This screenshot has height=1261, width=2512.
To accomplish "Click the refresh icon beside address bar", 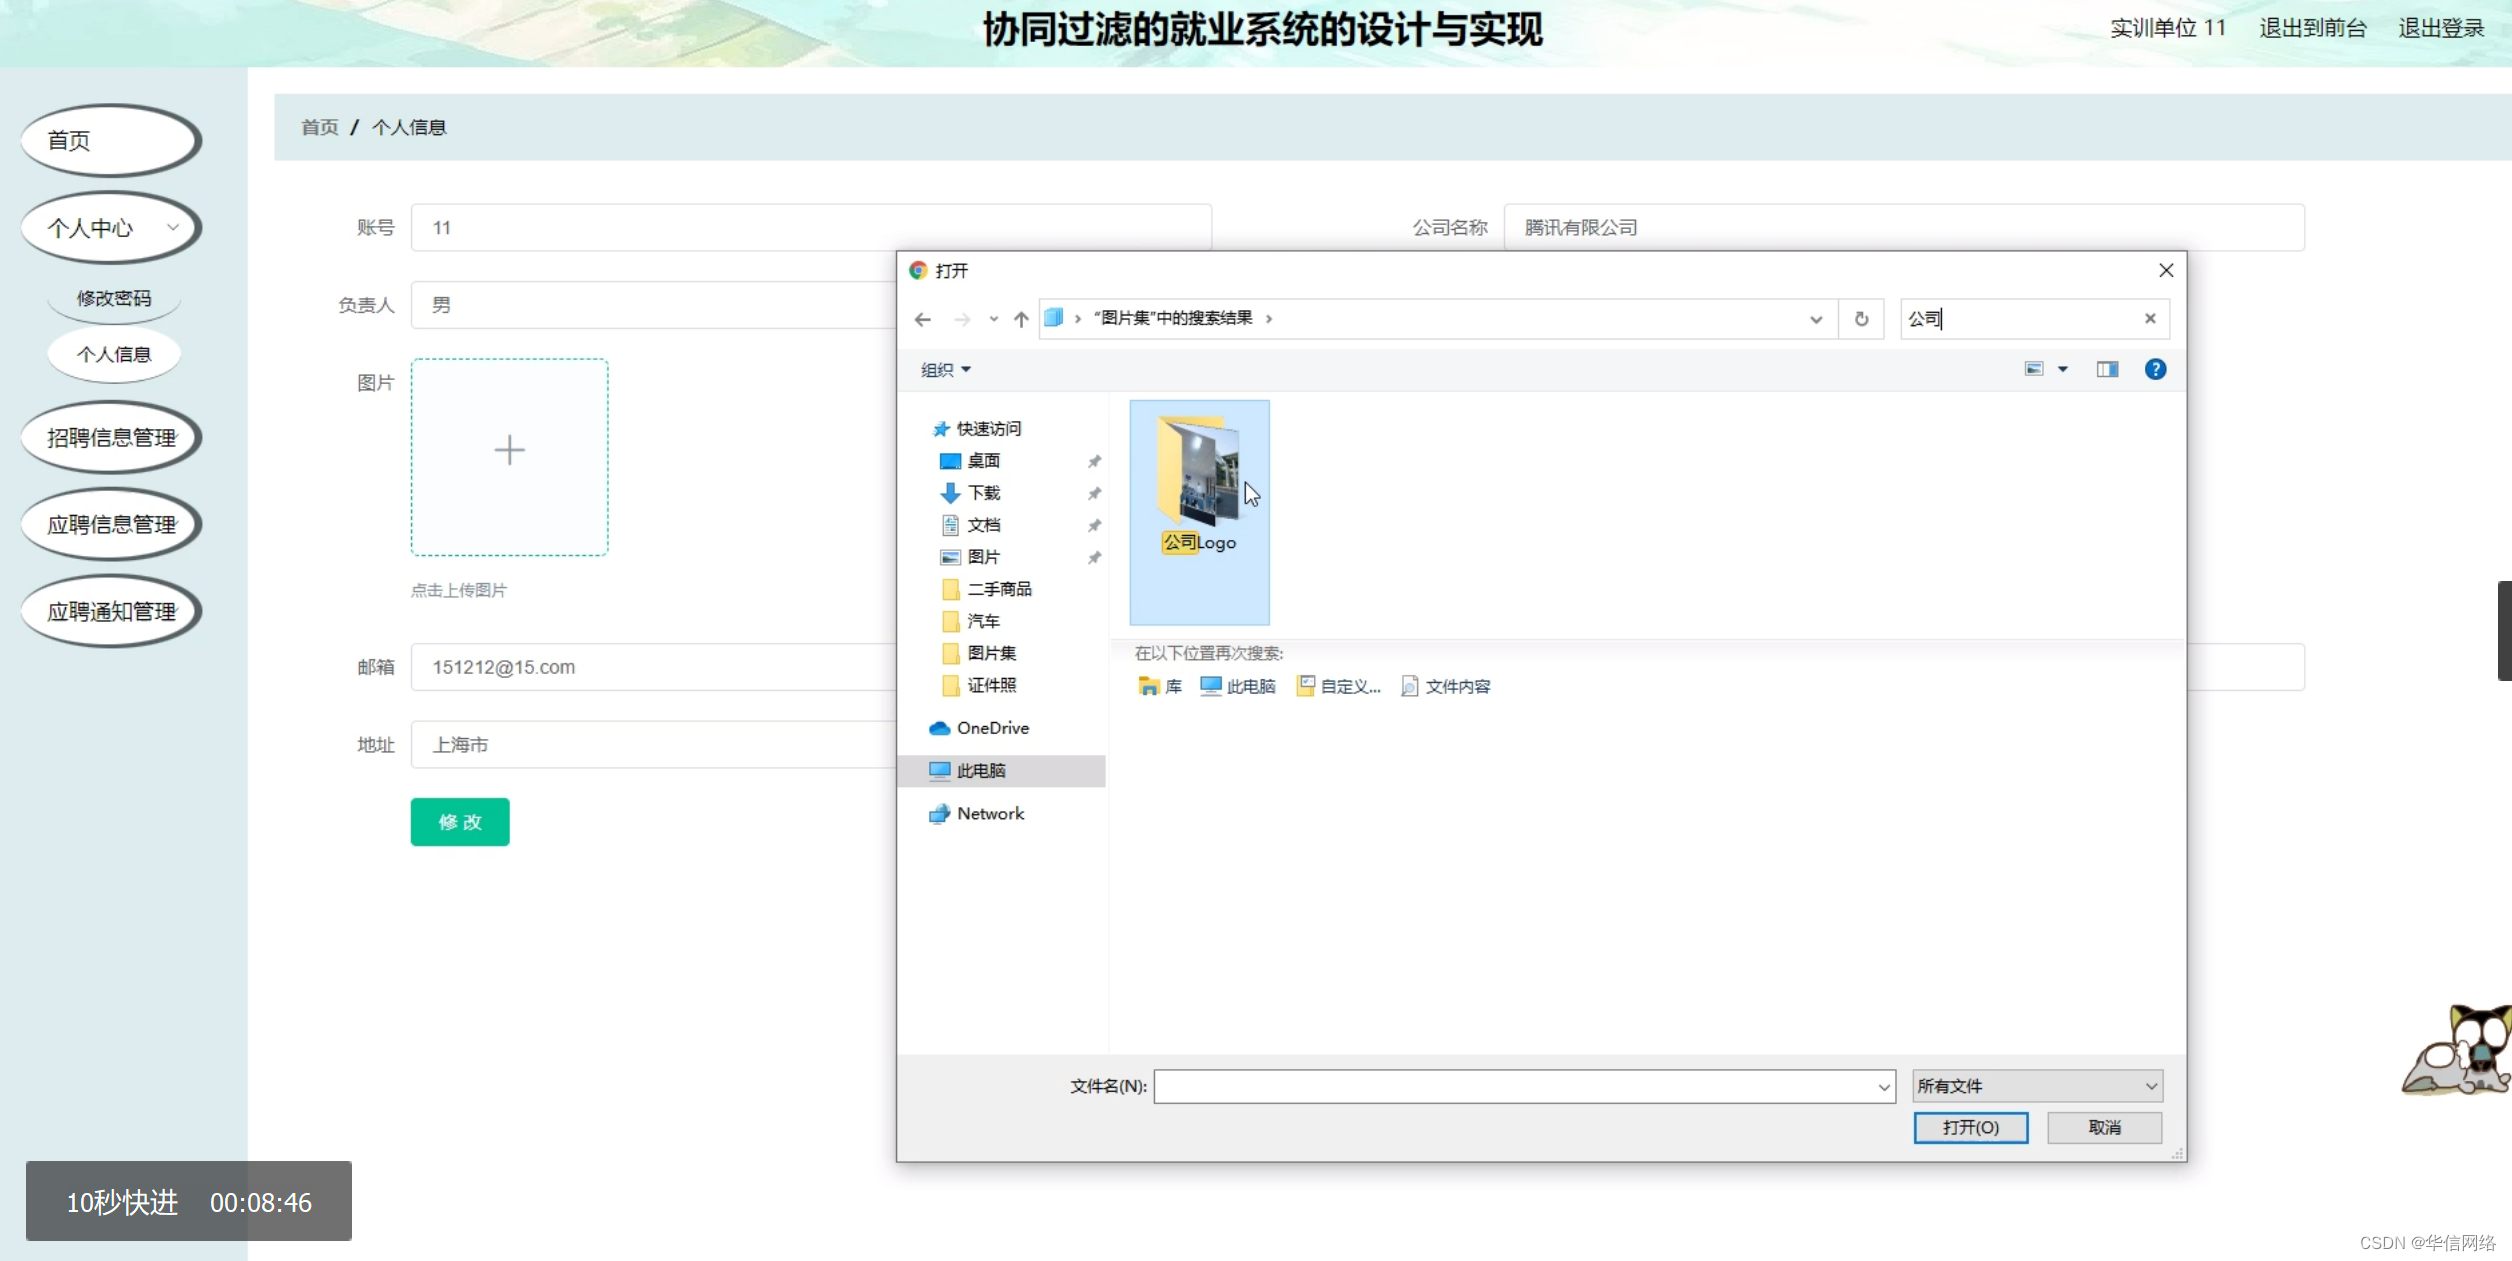I will pos(1861,319).
